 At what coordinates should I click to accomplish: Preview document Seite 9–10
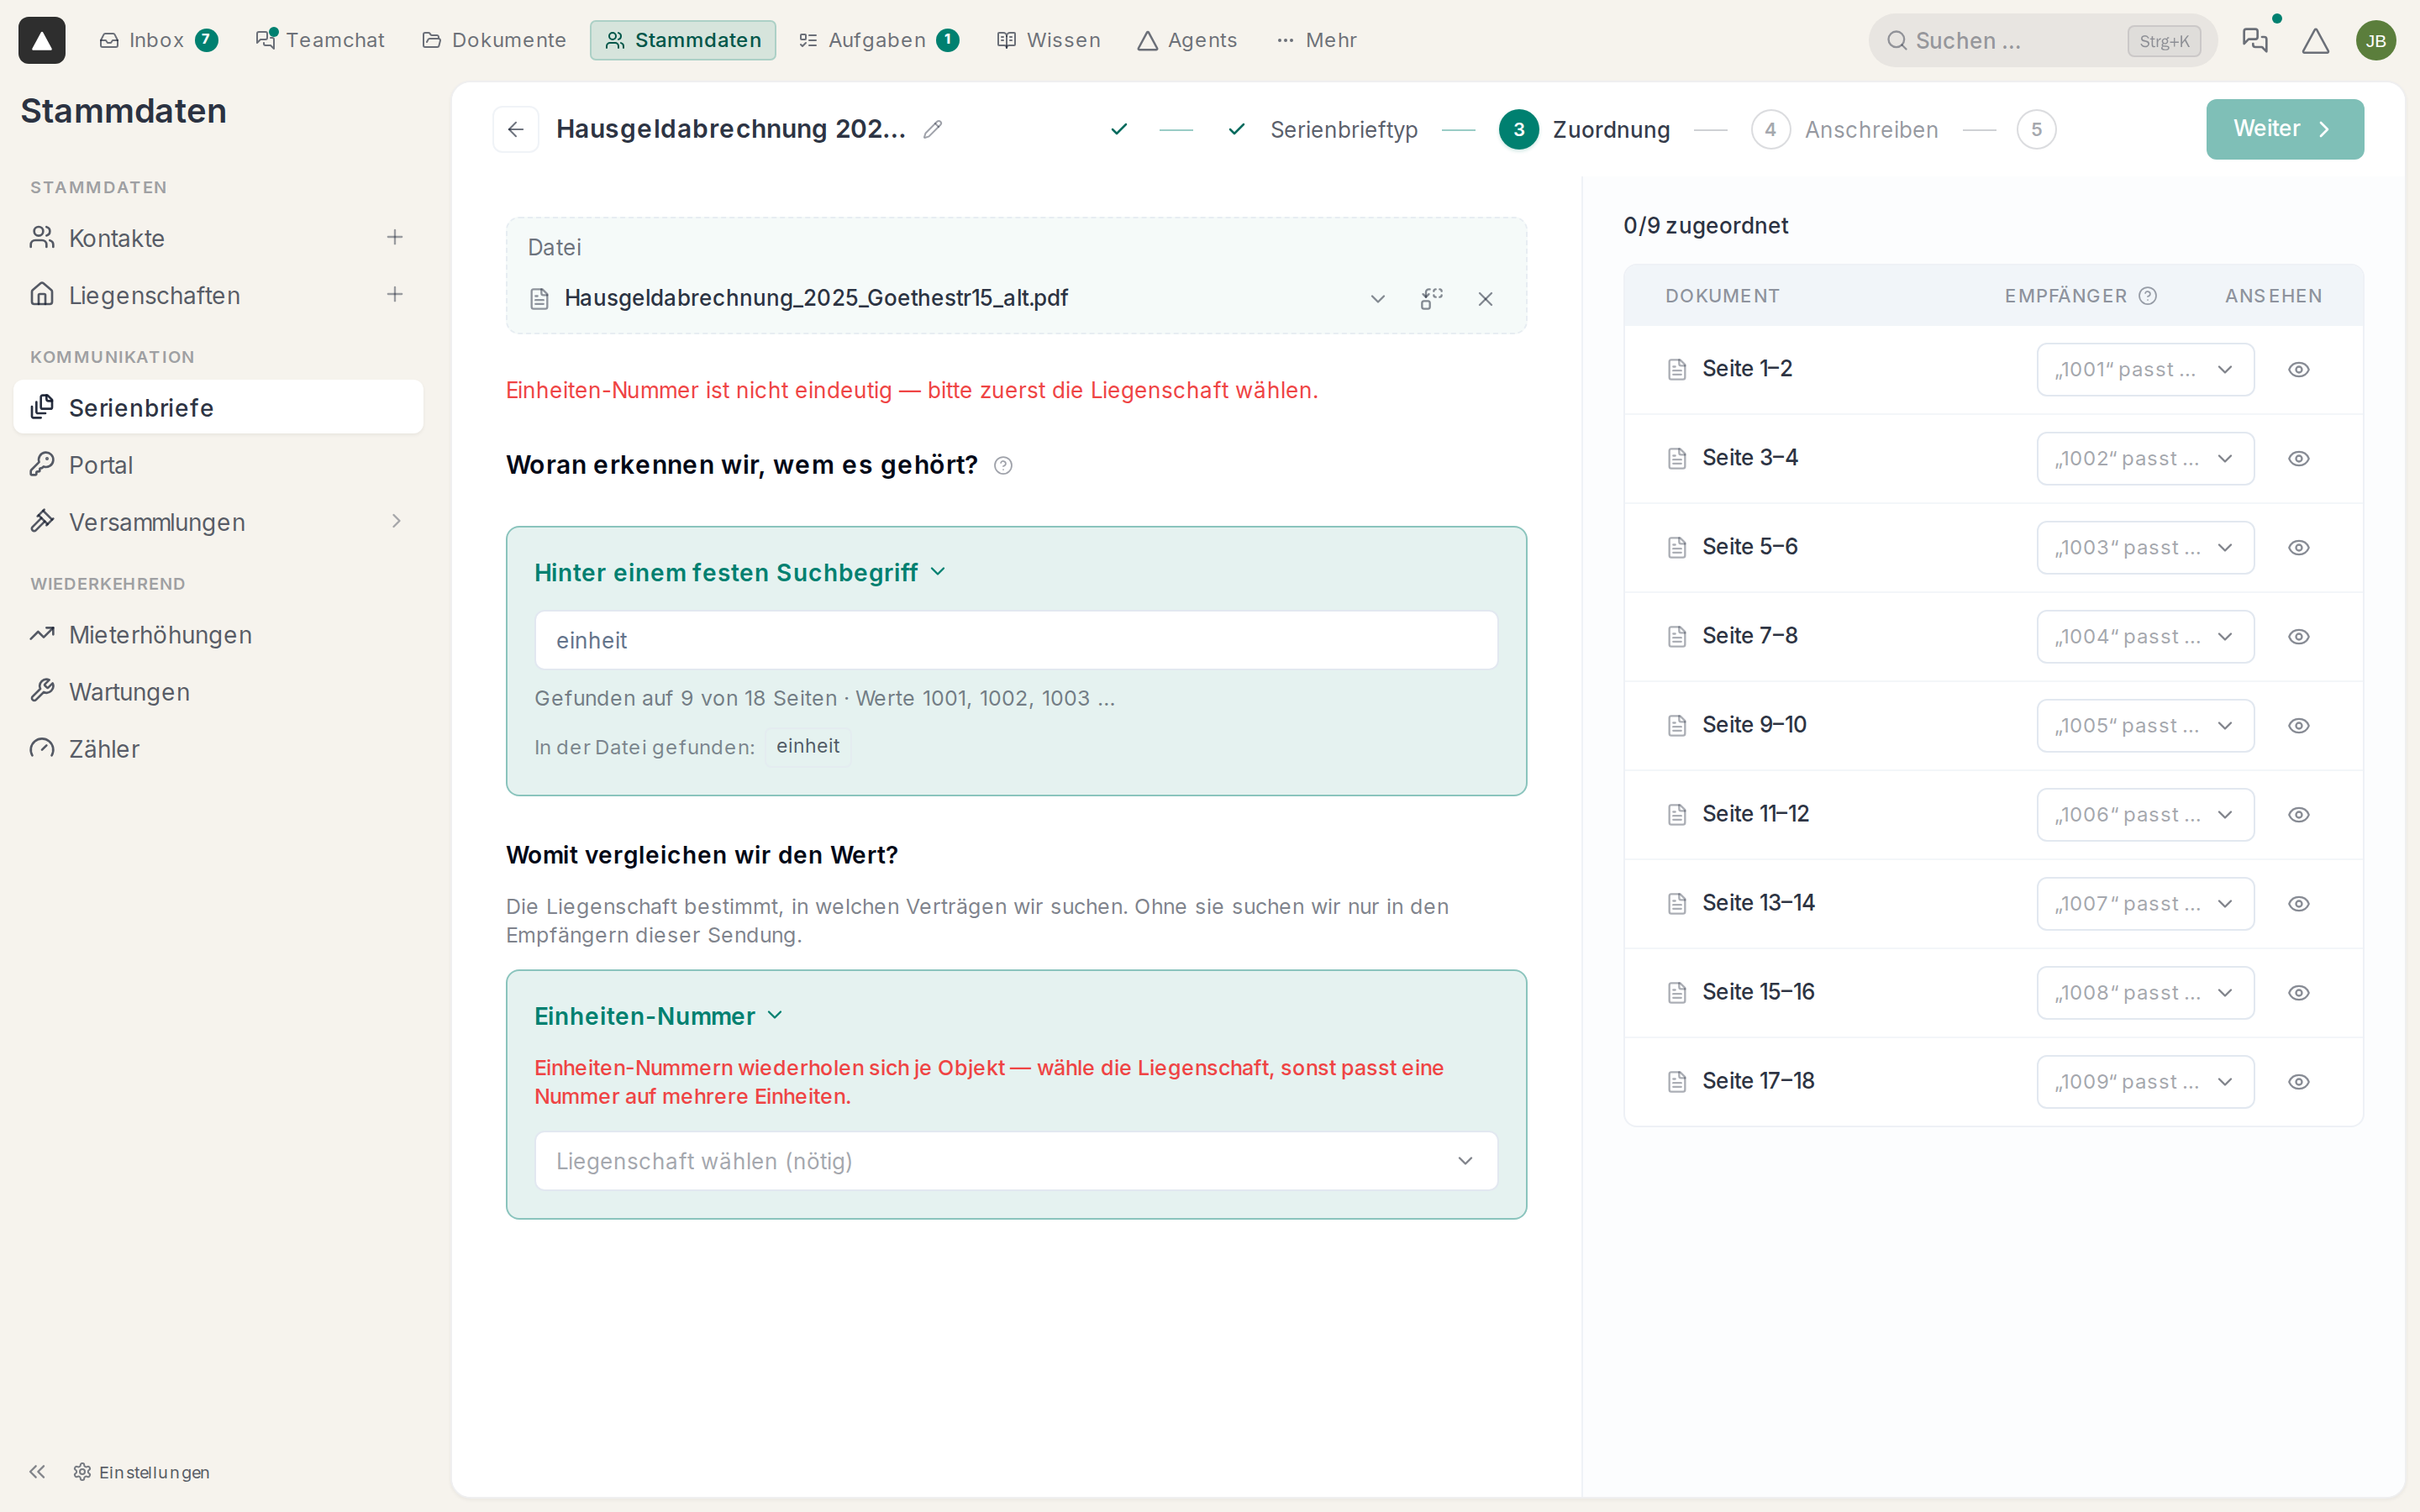[x=2299, y=726]
